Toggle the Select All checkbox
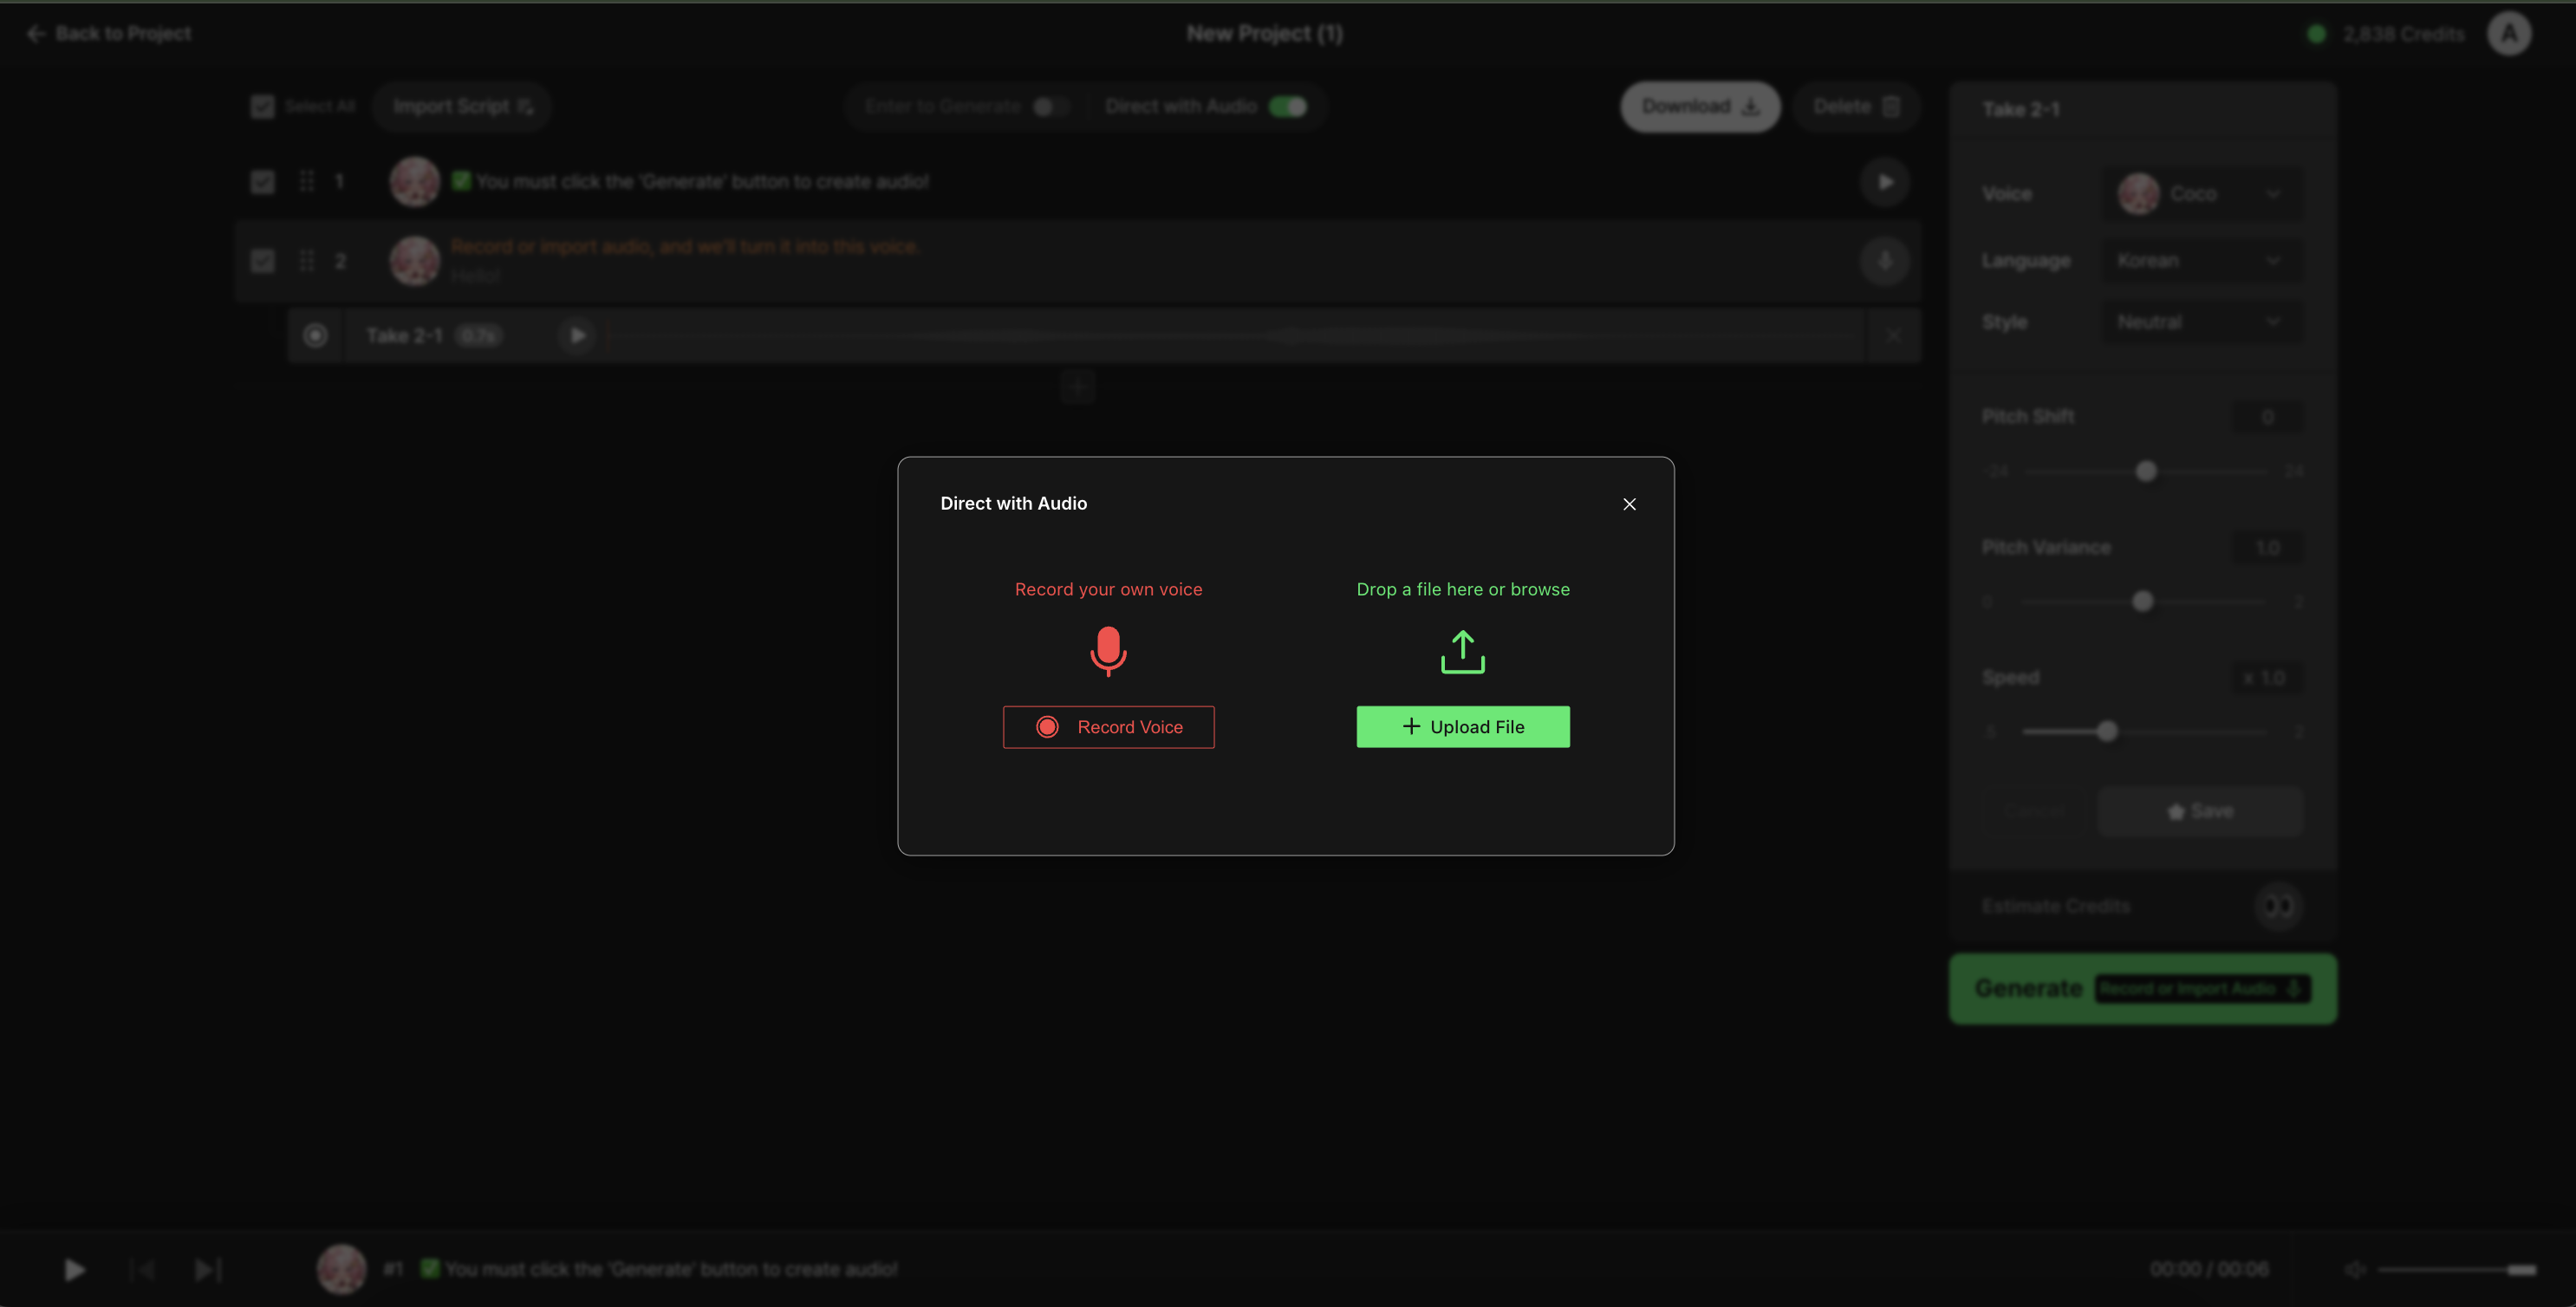 coord(263,106)
